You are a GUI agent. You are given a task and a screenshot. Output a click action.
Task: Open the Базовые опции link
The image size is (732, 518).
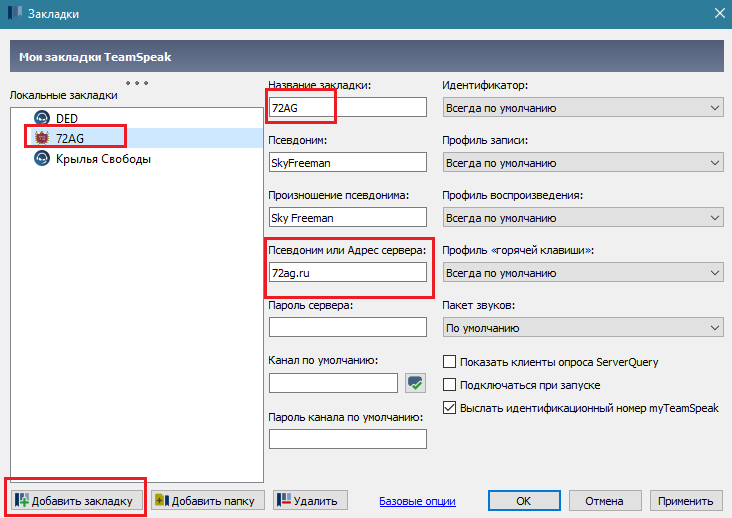pos(417,501)
